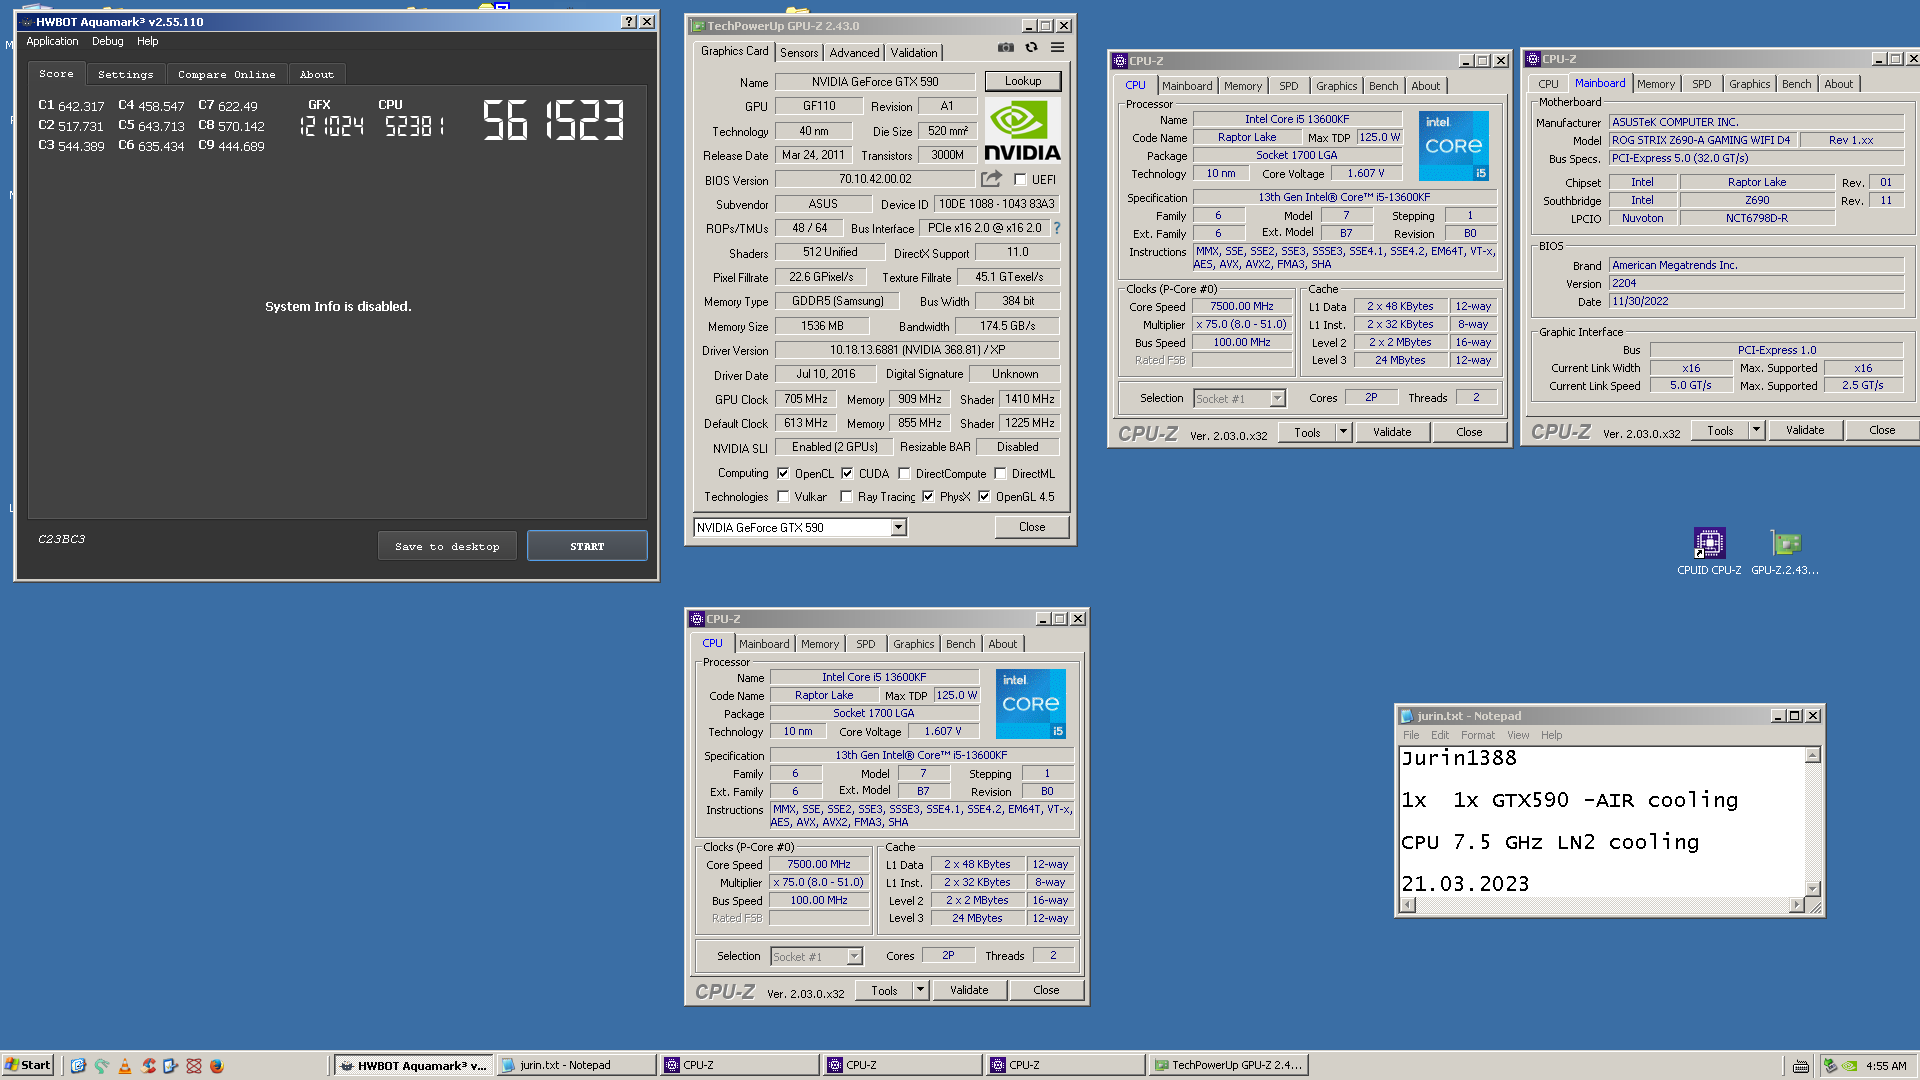Open the GPU selector dropdown in GPU-Z
The image size is (1920, 1080).
898,528
